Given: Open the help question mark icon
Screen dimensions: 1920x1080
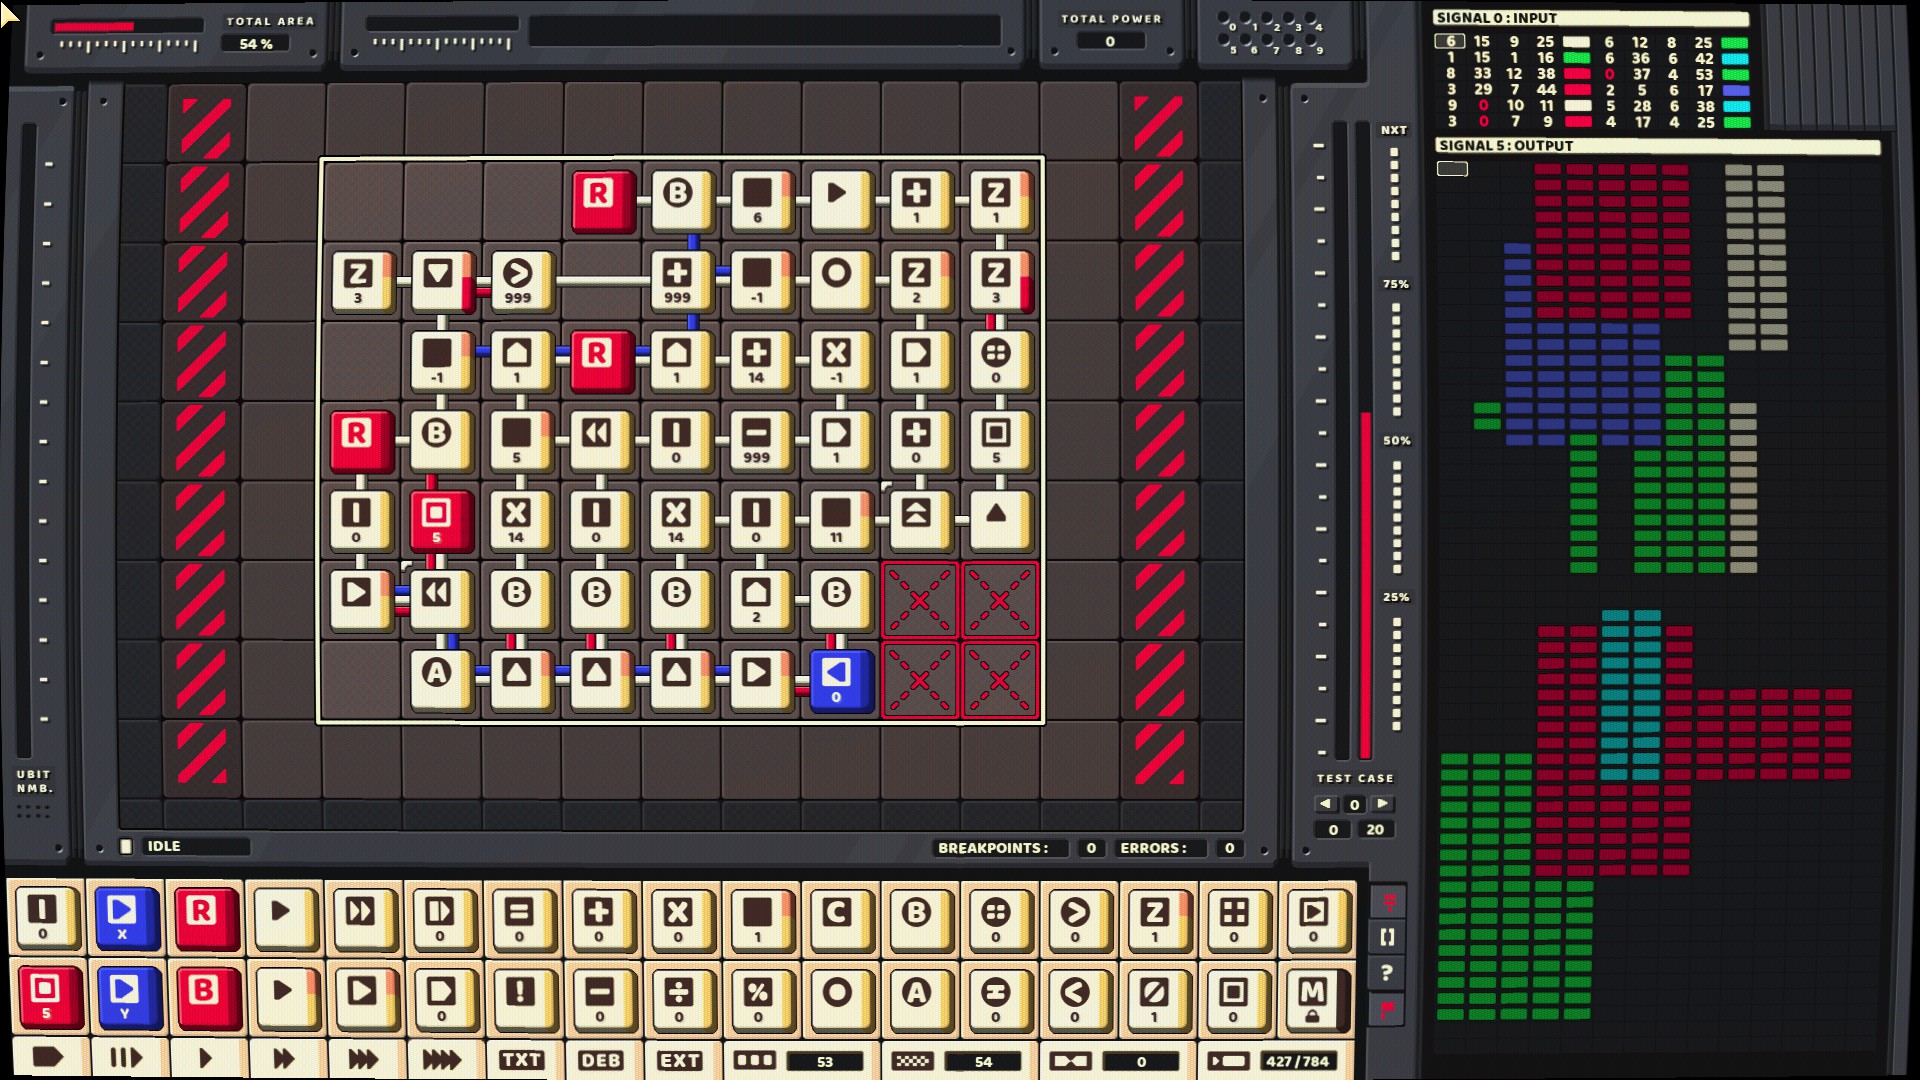Looking at the screenshot, I should tap(1387, 972).
